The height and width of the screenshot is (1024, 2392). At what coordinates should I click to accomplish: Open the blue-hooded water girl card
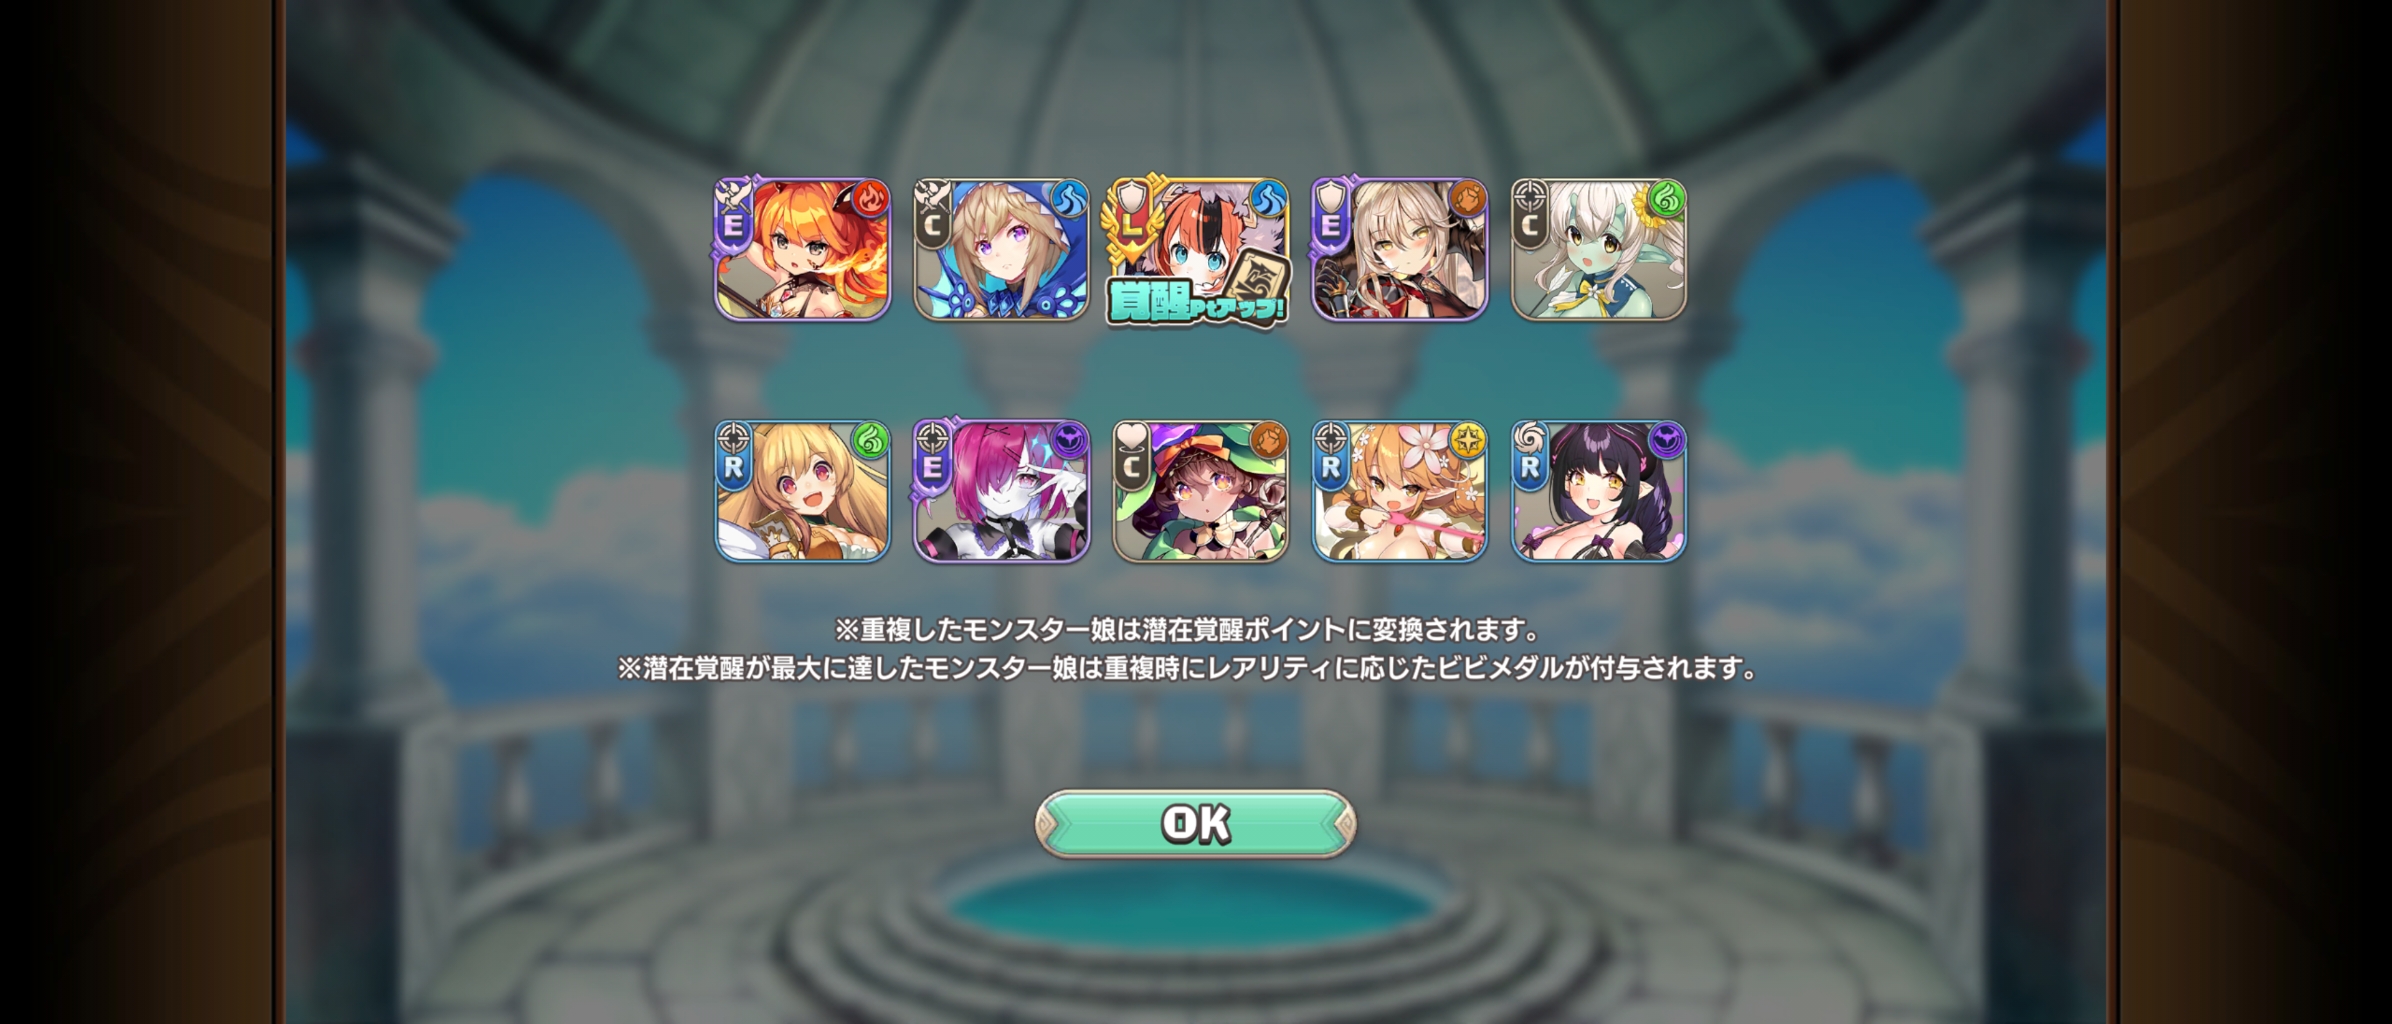coord(1001,250)
